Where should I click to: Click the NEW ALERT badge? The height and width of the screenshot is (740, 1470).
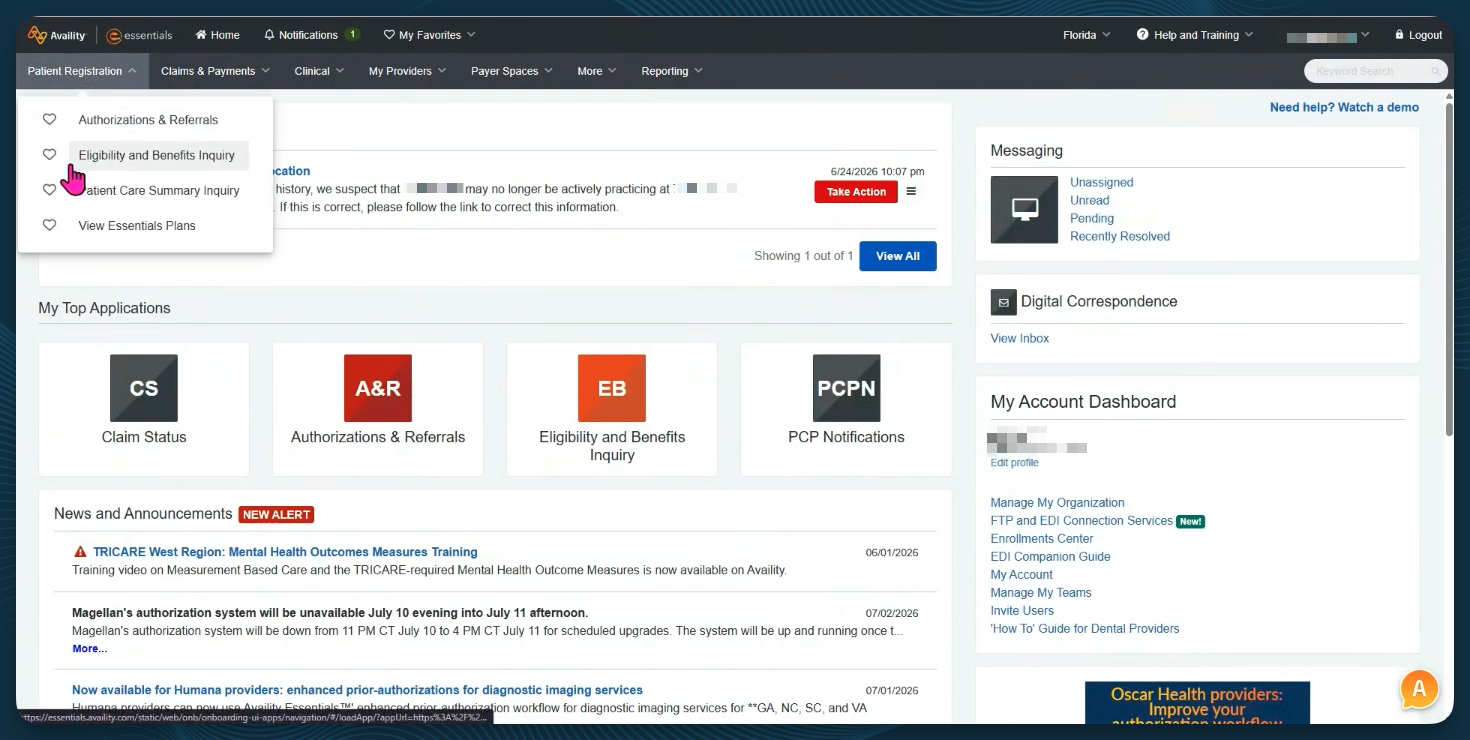276,515
